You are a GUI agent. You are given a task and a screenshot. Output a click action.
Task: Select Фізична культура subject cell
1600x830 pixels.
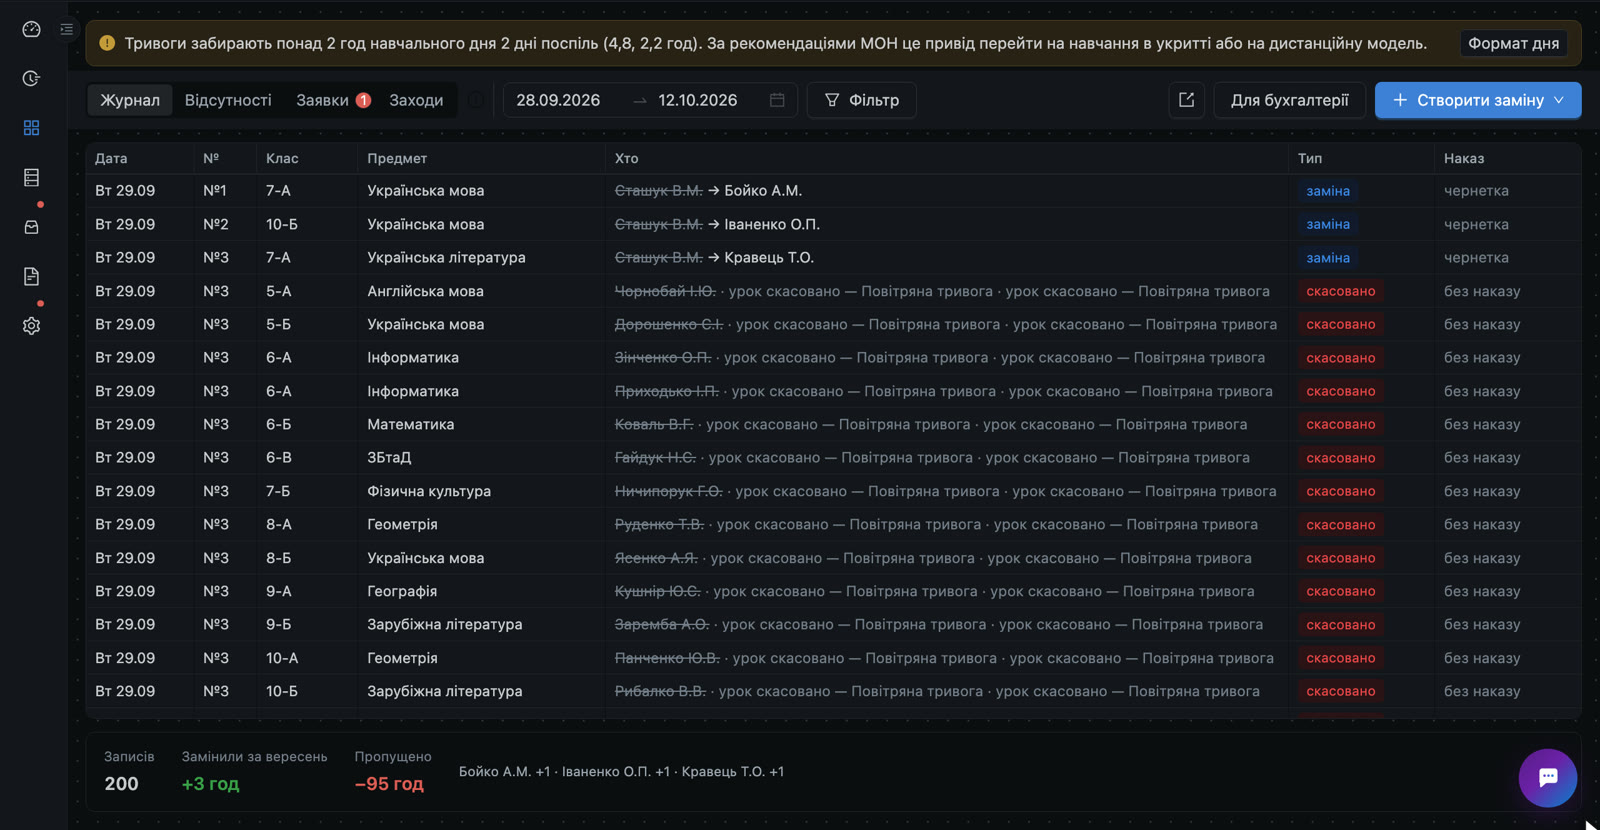(429, 491)
